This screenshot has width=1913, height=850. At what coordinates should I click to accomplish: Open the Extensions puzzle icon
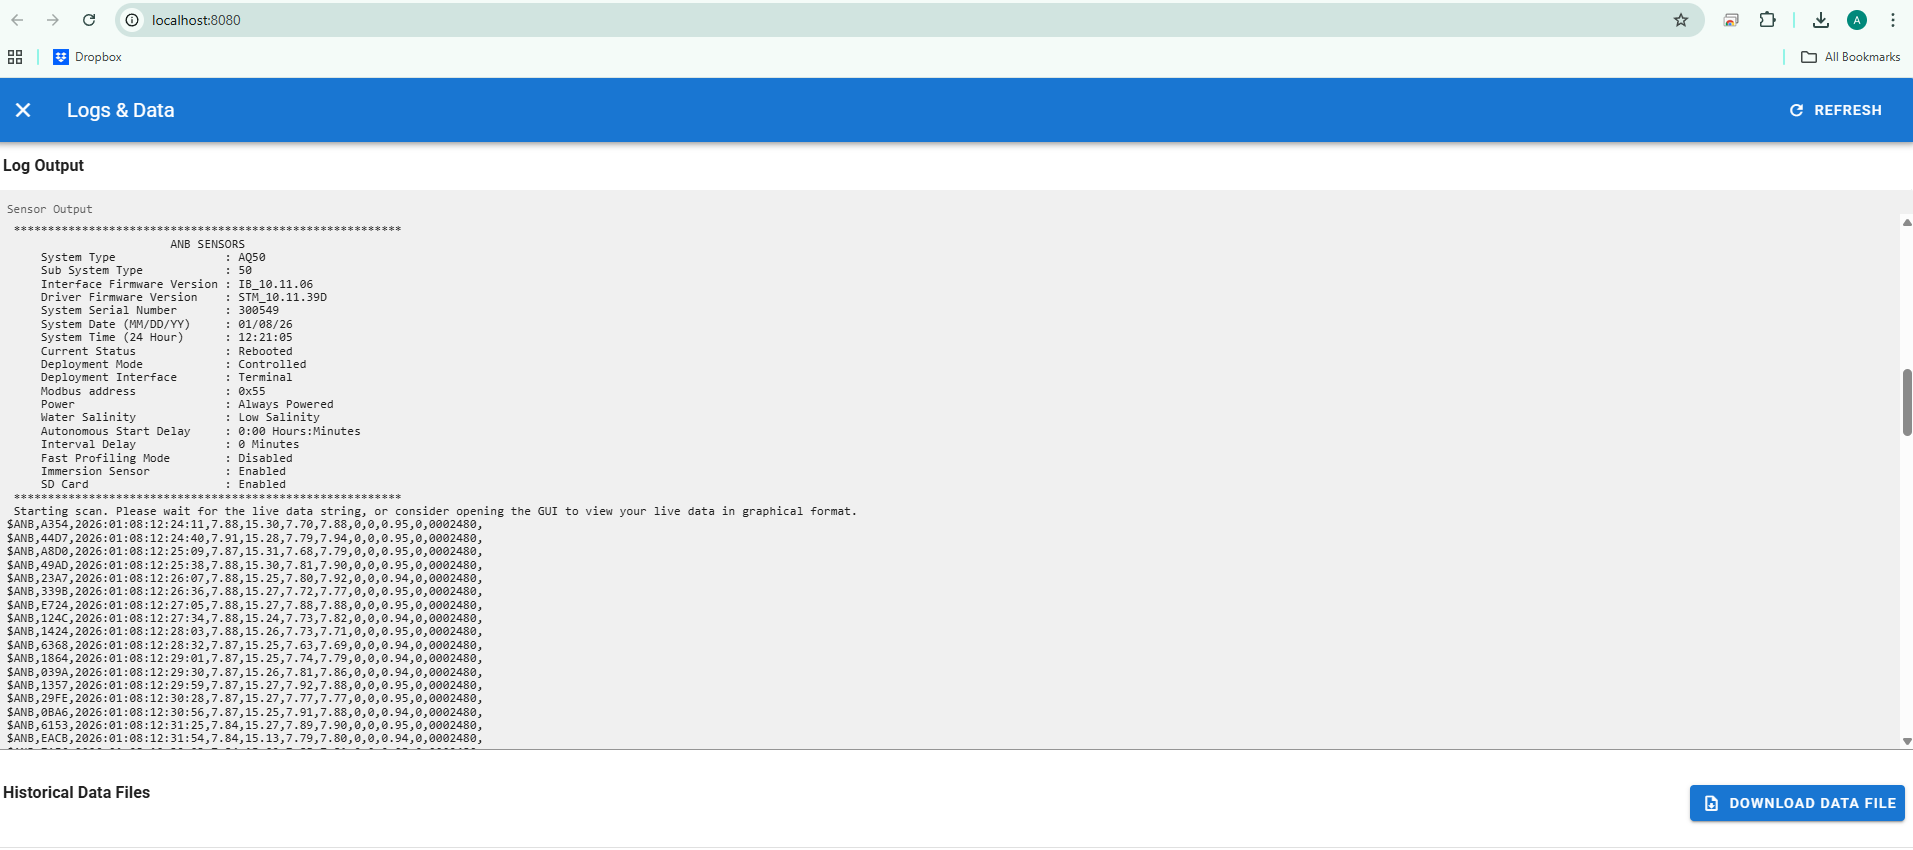pyautogui.click(x=1767, y=20)
